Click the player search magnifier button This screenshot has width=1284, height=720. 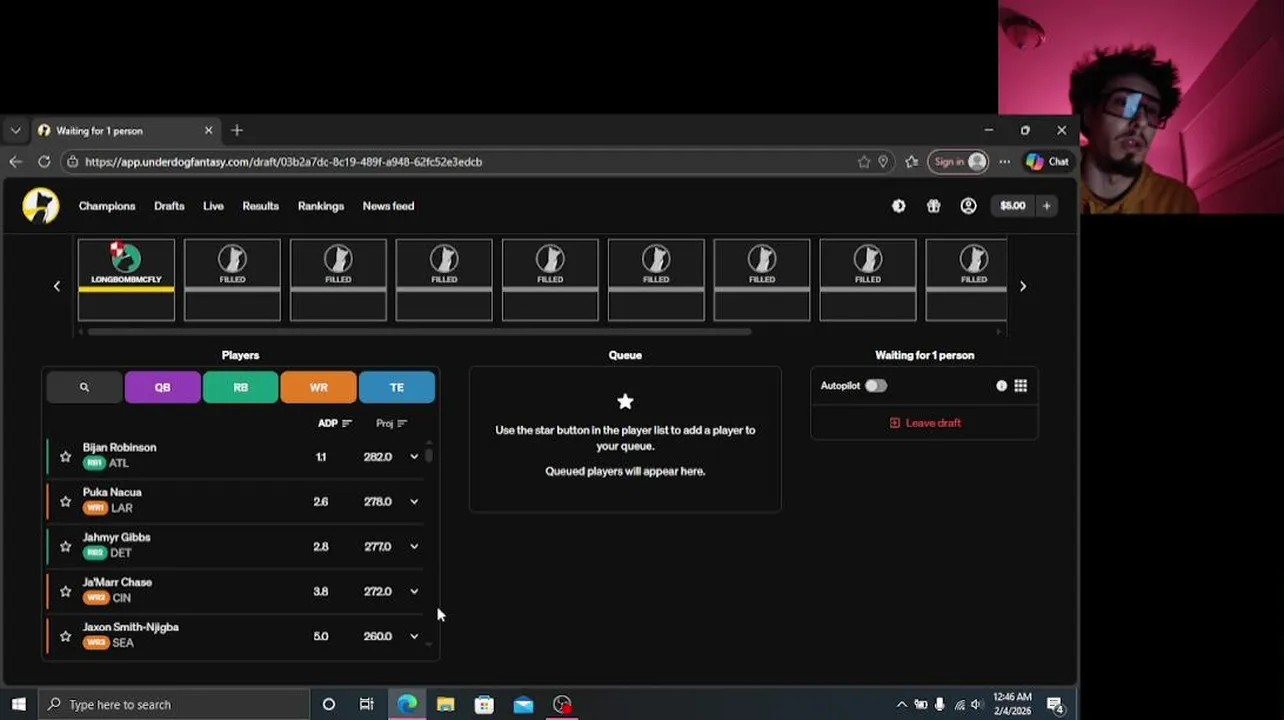click(x=84, y=387)
